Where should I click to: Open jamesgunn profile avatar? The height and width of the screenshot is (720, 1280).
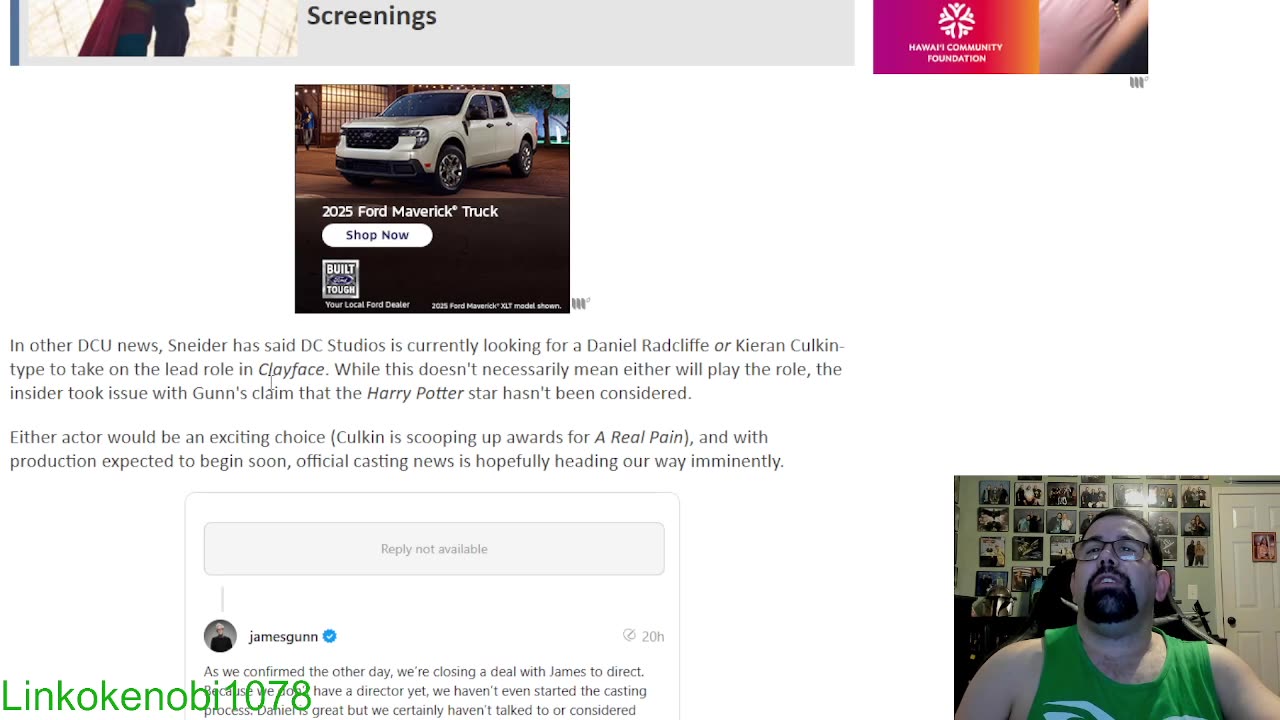[x=220, y=636]
